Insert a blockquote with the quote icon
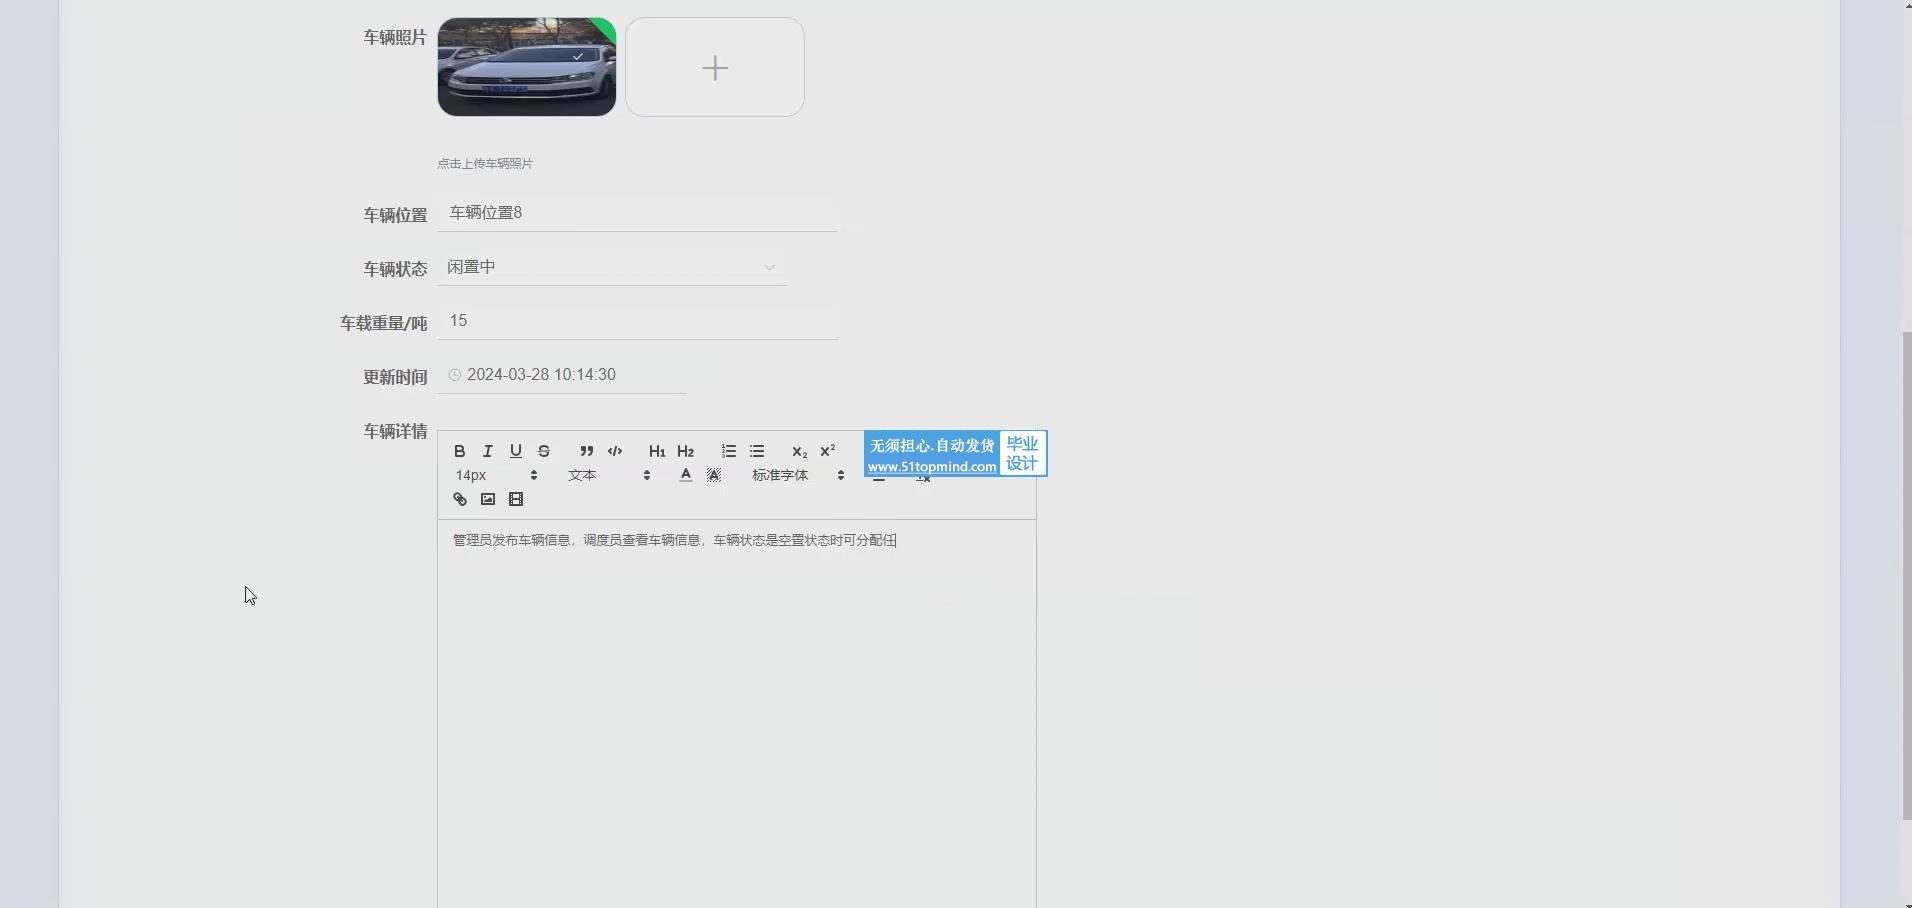The width and height of the screenshot is (1912, 908). pyautogui.click(x=587, y=451)
